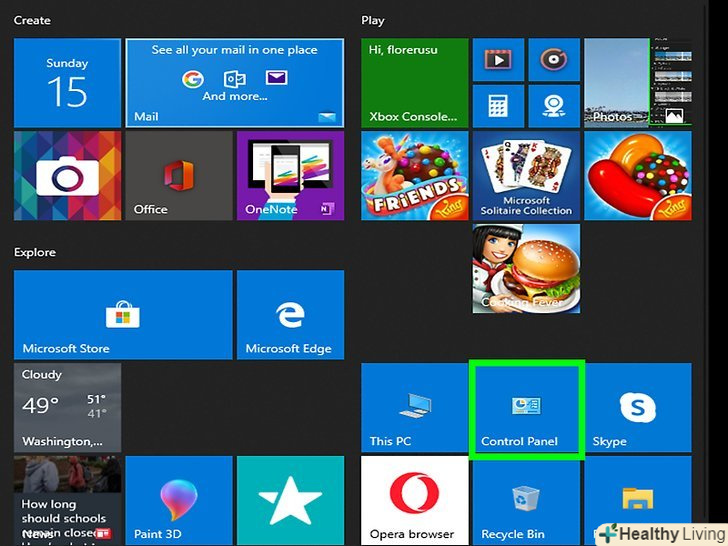Launch the Paint 3D tile
This screenshot has height=546, width=728.
[x=179, y=500]
